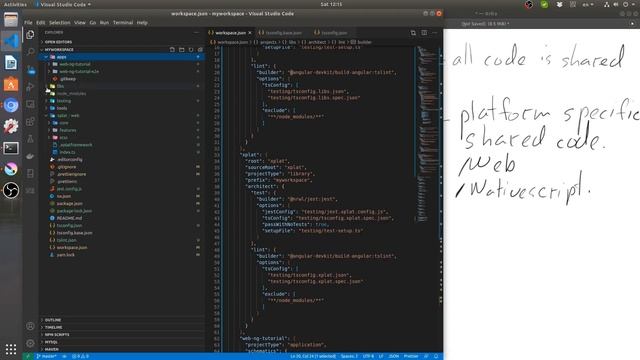640x360 pixels.
Task: Switch to workspace.json tab
Action: [231, 33]
